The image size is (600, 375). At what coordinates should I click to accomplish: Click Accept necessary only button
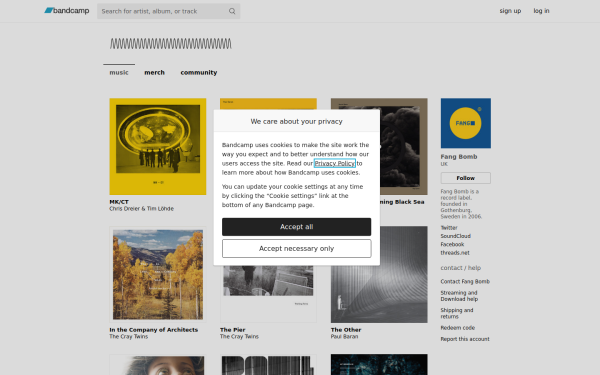click(297, 249)
